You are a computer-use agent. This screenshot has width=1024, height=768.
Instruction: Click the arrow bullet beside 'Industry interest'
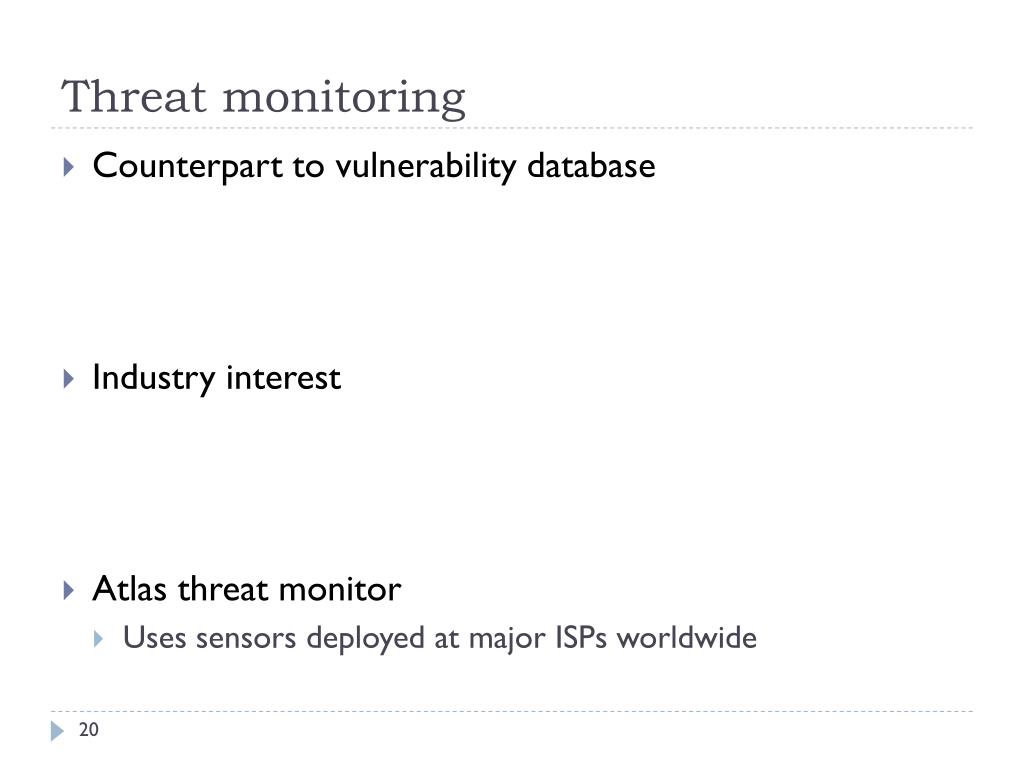point(69,378)
